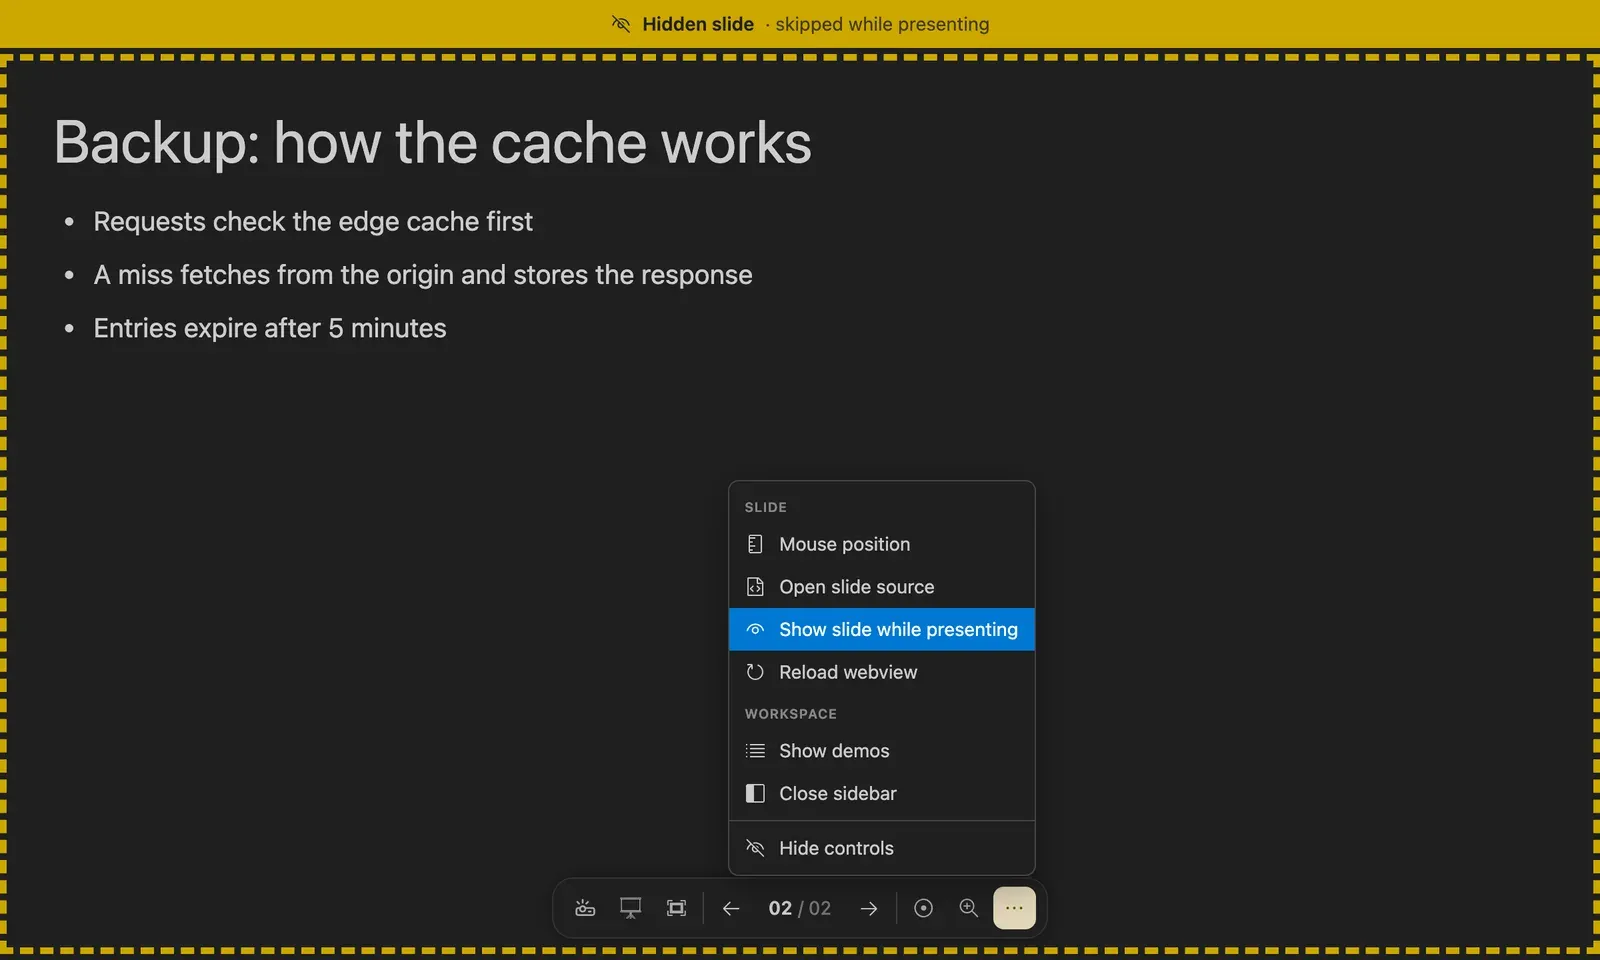The width and height of the screenshot is (1600, 960).
Task: Click the Hidden slide banner label
Action: click(x=698, y=24)
